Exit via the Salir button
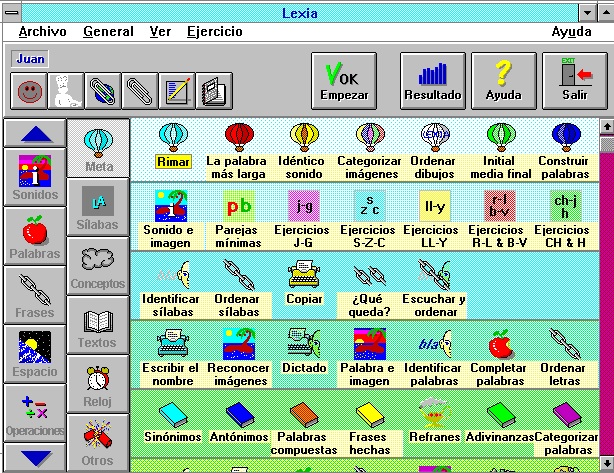The image size is (614, 473). 575,81
